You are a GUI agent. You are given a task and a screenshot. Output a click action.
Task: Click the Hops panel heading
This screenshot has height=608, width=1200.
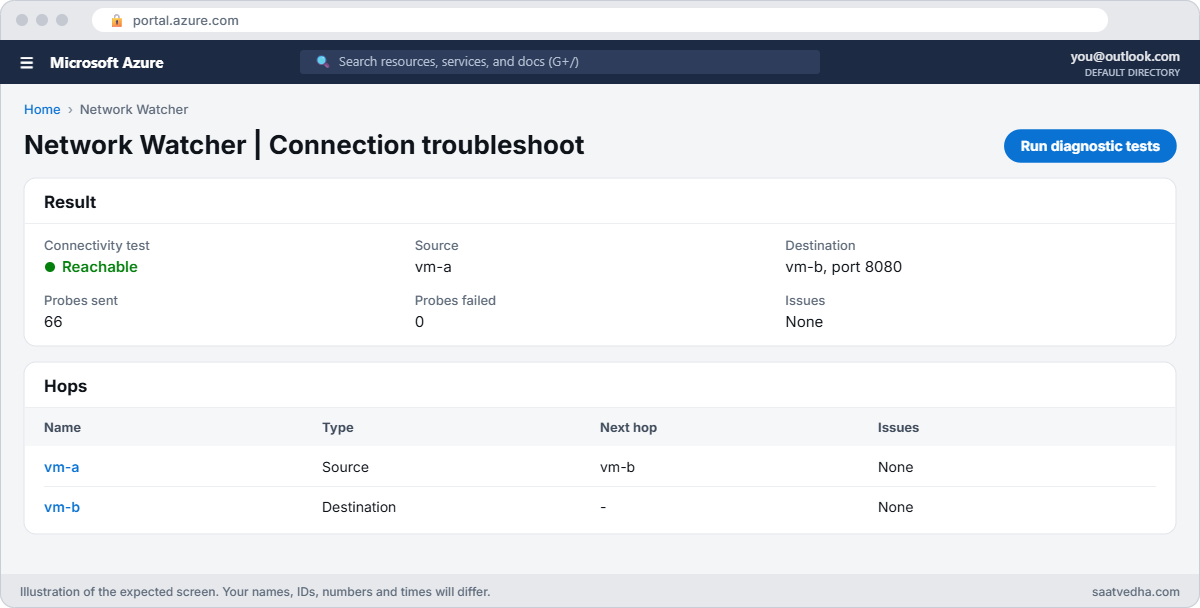(x=66, y=386)
